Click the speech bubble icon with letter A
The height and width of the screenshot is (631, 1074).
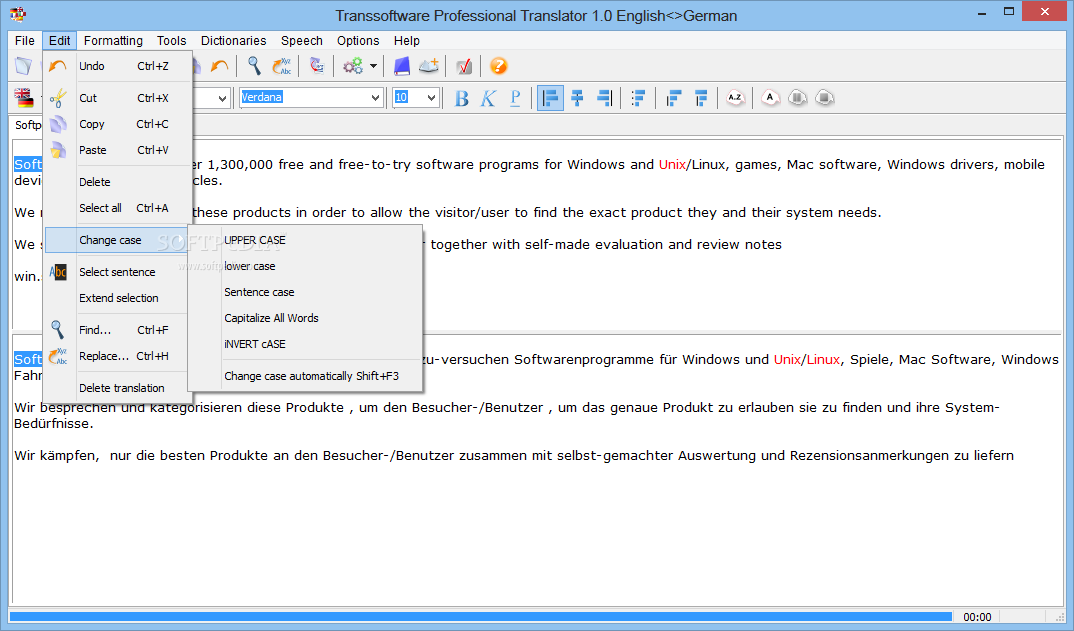pos(771,98)
